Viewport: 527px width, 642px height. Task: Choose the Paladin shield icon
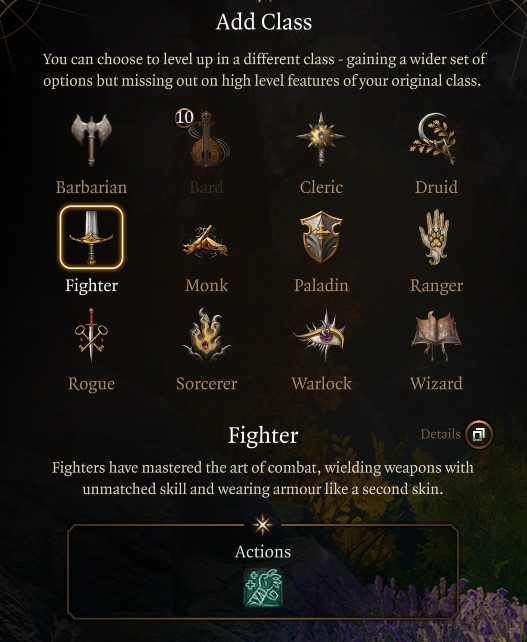click(x=321, y=237)
